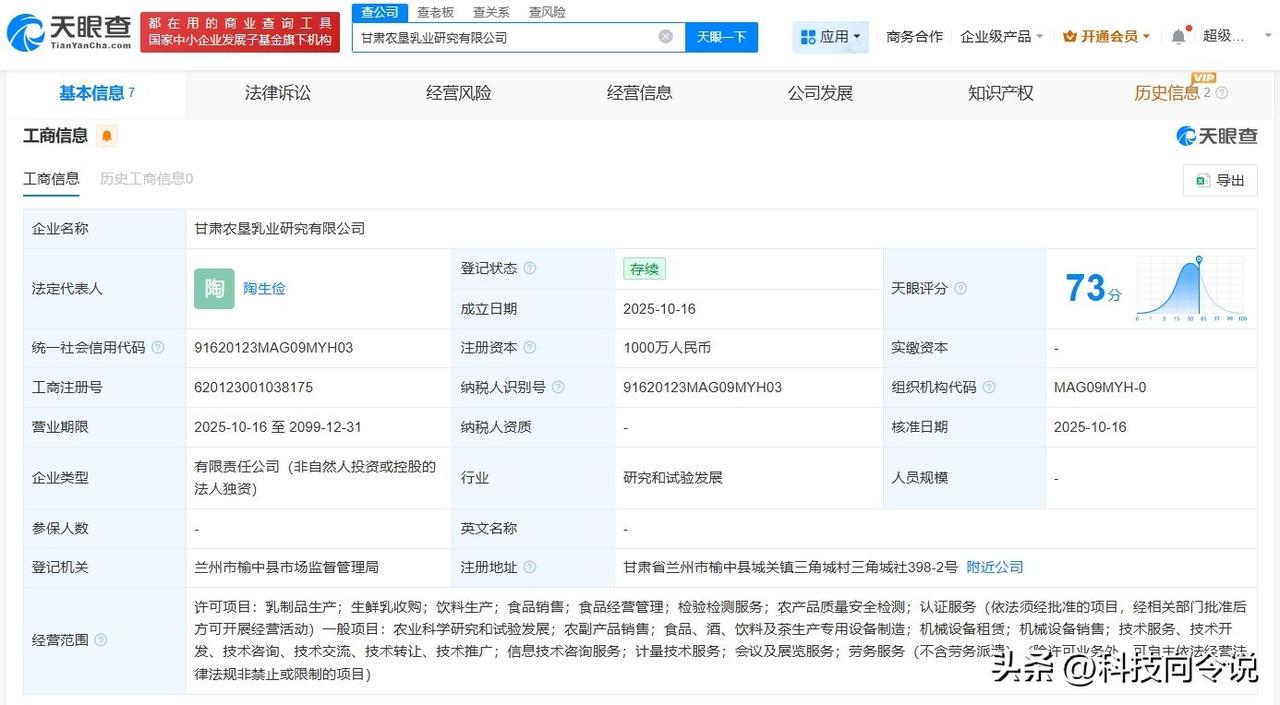This screenshot has width=1280, height=705.
Task: Select the 历史工商信息0 sub-tab
Action: click(x=146, y=179)
